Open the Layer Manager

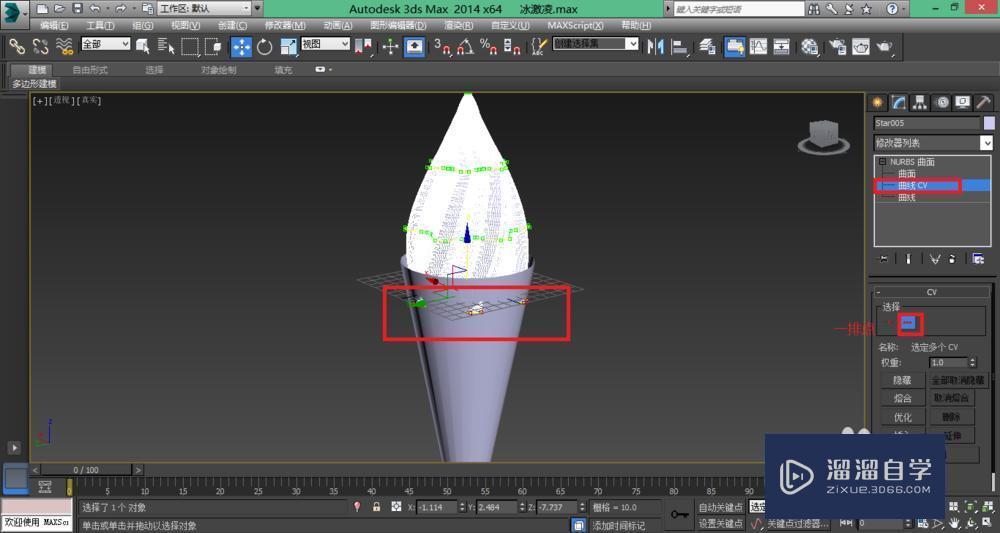(x=707, y=47)
